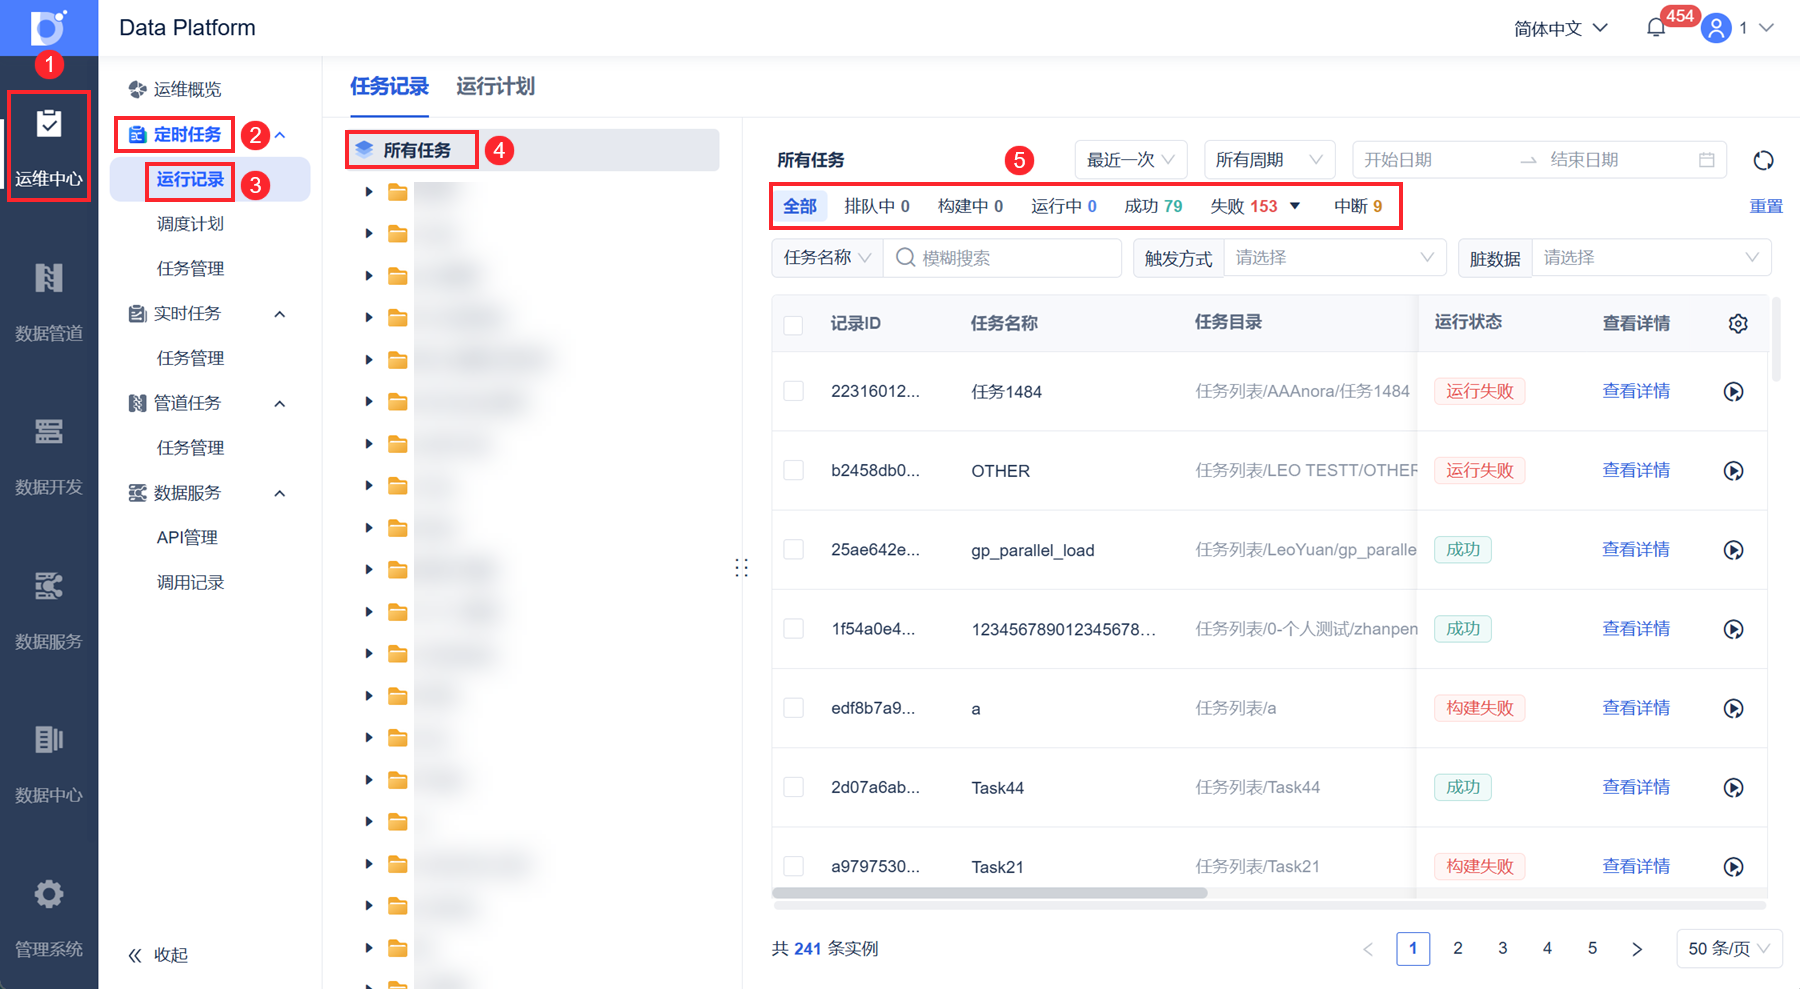Click 重置 to reset filters

coord(1766,206)
